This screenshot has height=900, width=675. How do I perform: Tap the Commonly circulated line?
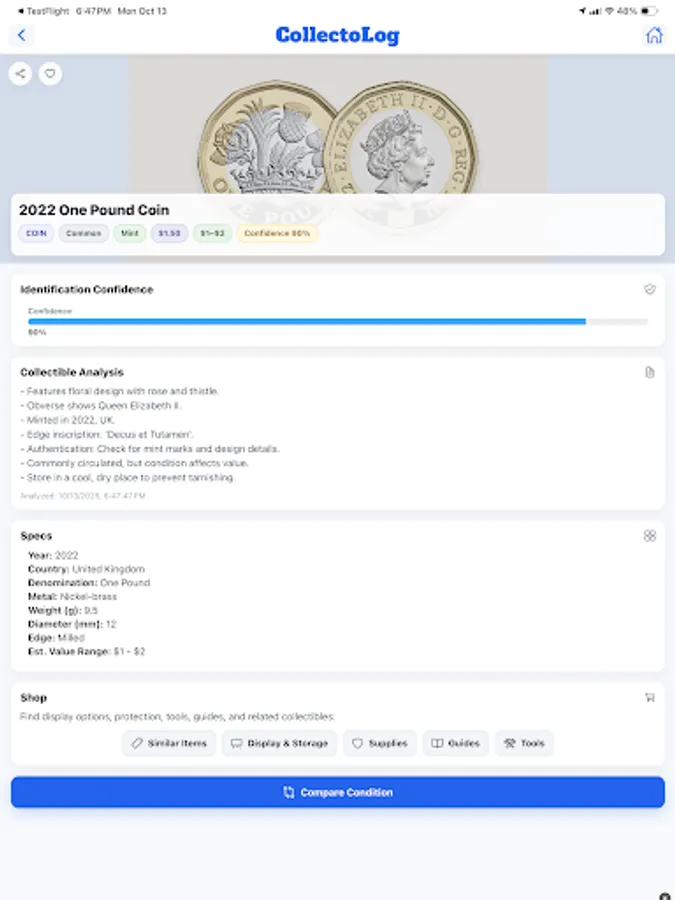(x=134, y=463)
